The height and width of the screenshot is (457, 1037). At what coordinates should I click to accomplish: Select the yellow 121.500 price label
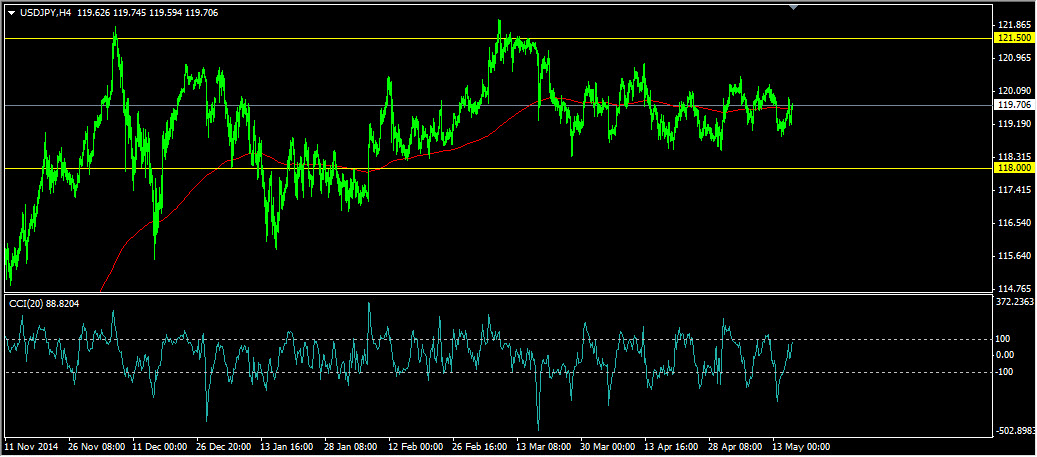(1015, 39)
